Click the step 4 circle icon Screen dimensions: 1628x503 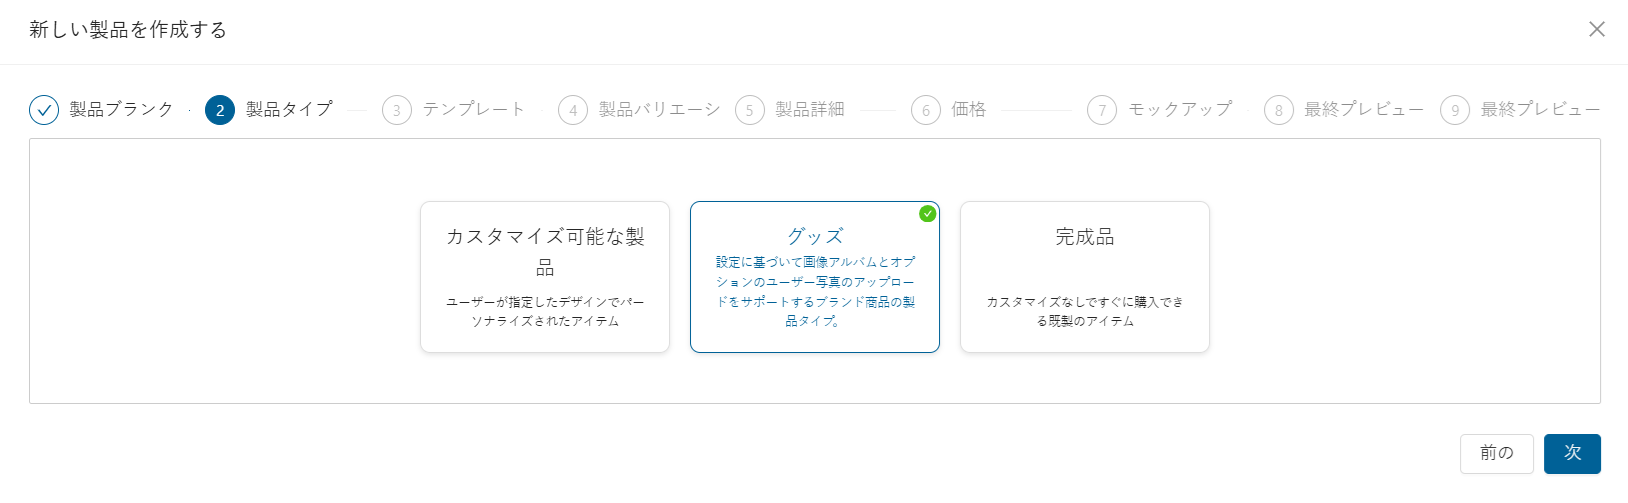point(573,110)
